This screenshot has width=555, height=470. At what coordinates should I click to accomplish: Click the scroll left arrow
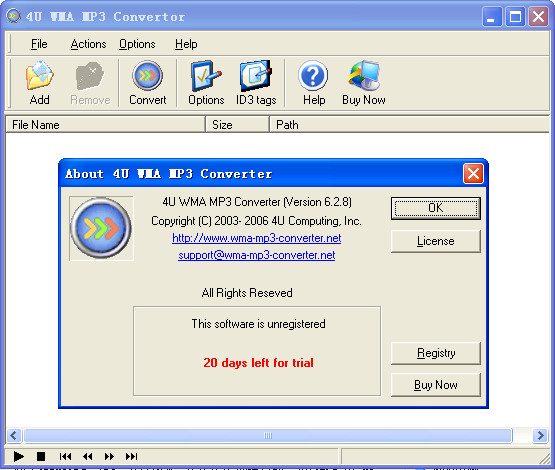pyautogui.click(x=14, y=435)
